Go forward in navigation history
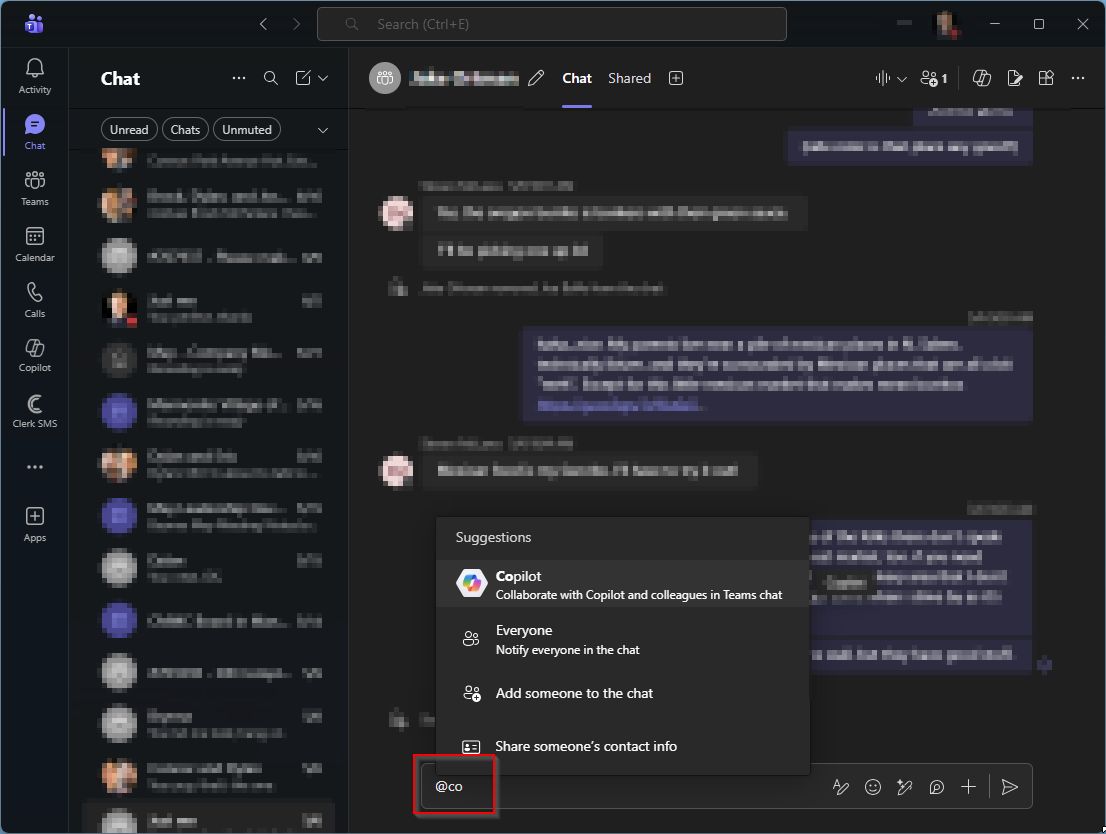The height and width of the screenshot is (834, 1106). pyautogui.click(x=296, y=24)
